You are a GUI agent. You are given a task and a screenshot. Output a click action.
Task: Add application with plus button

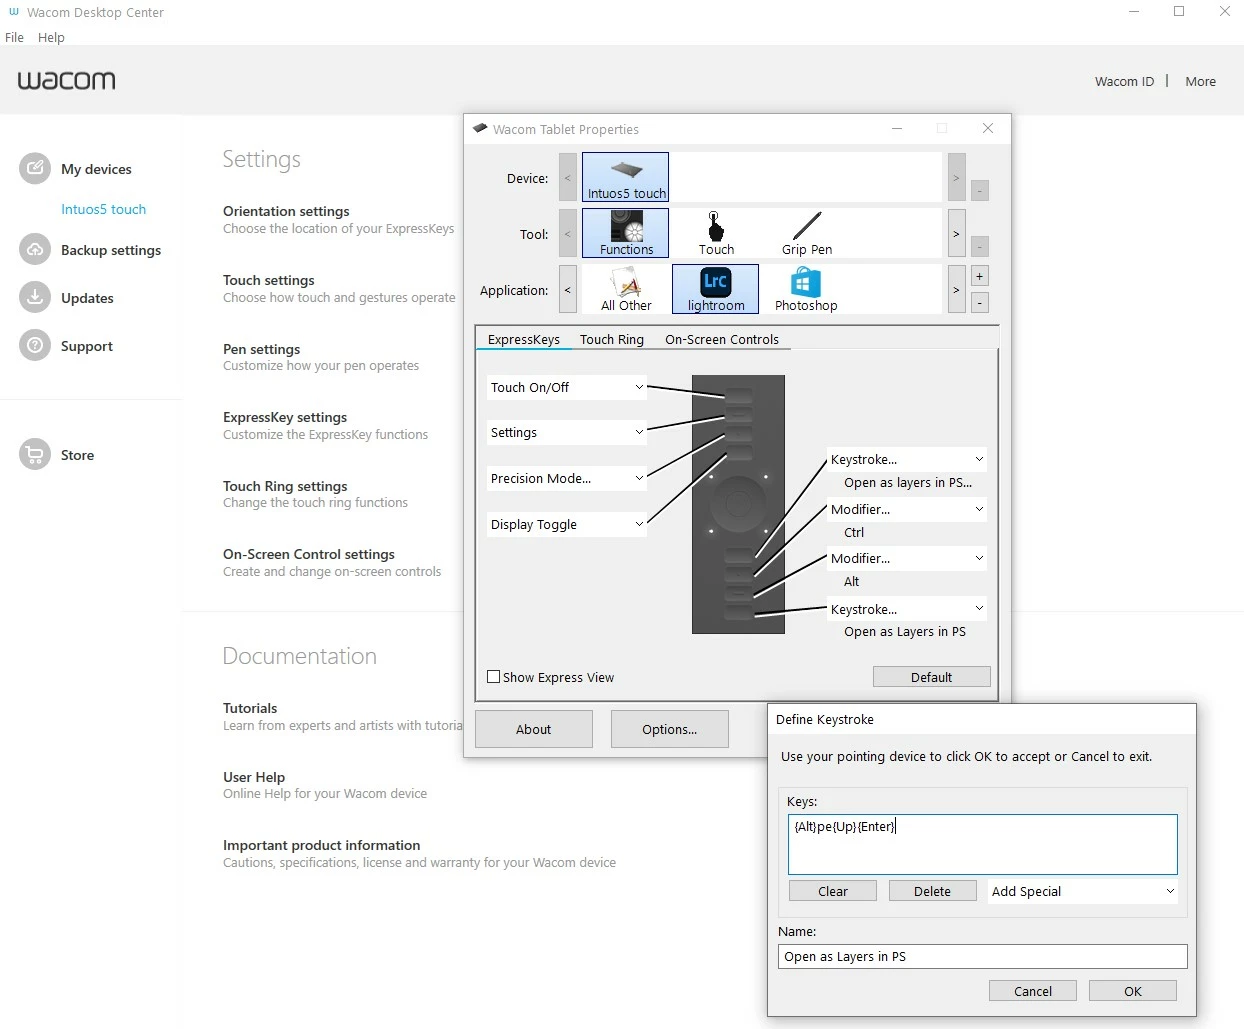pyautogui.click(x=980, y=276)
